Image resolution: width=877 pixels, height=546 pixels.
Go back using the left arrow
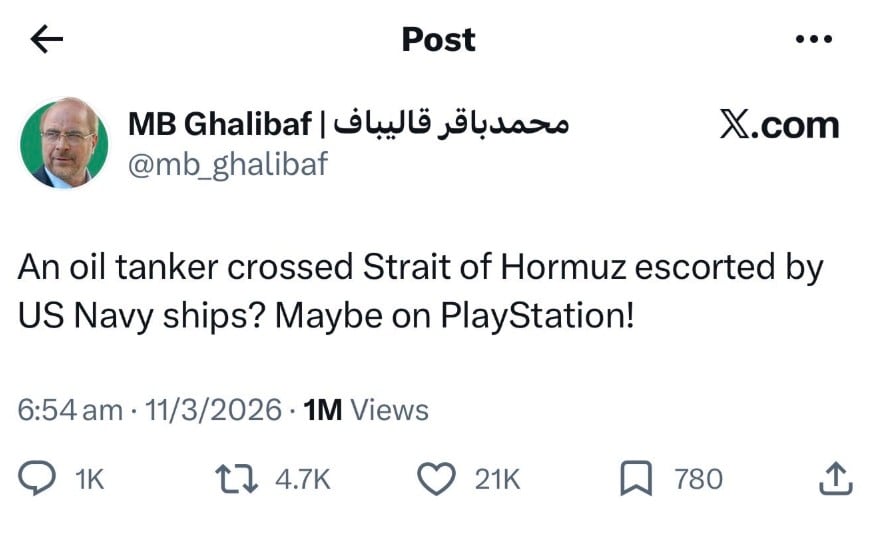point(46,39)
